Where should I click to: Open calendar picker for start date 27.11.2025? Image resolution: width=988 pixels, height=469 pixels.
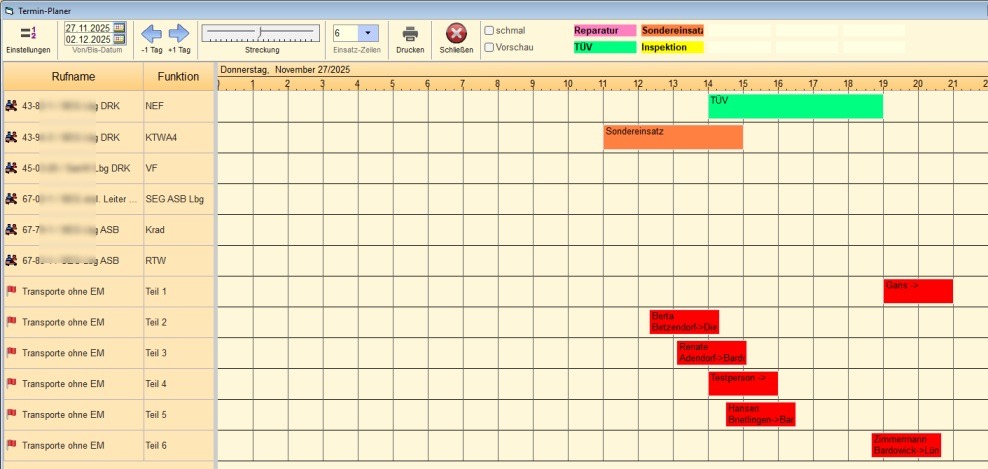120,27
